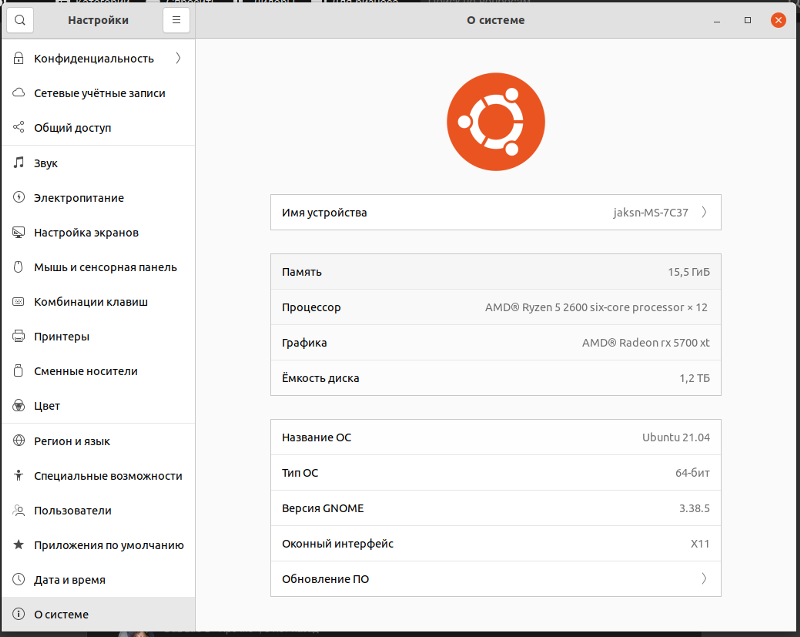The image size is (800, 637).
Task: Open Комбинации клавиш settings
Action: click(98, 301)
